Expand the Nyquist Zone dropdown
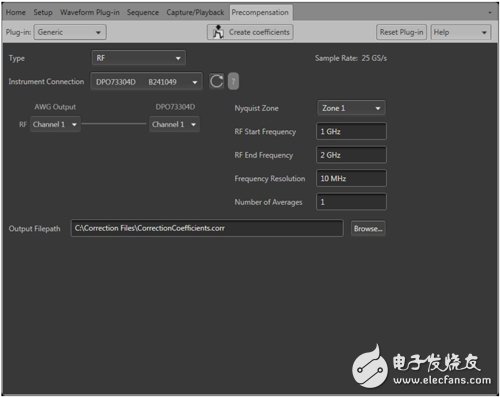 pos(351,108)
